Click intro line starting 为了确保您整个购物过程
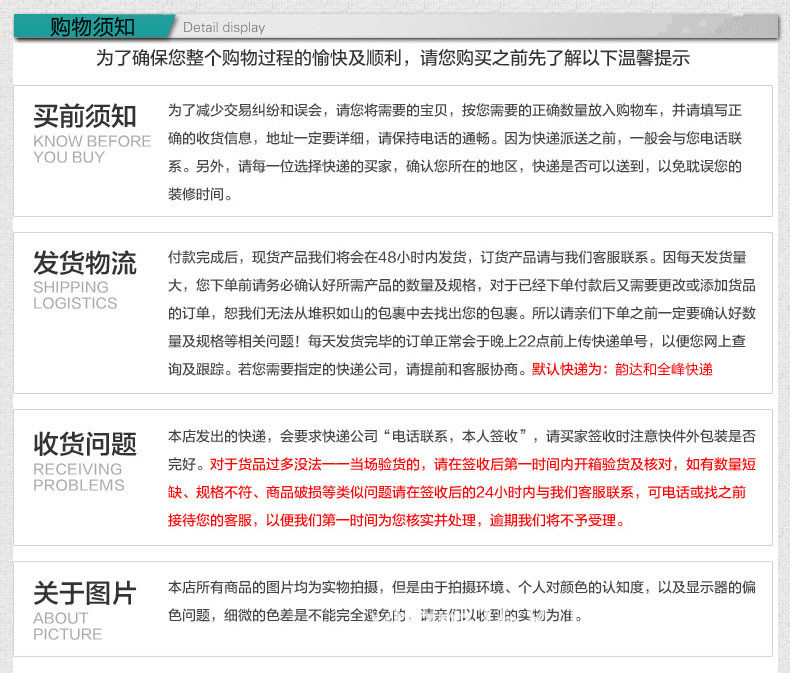Screen dimensions: 790x673 click(393, 58)
